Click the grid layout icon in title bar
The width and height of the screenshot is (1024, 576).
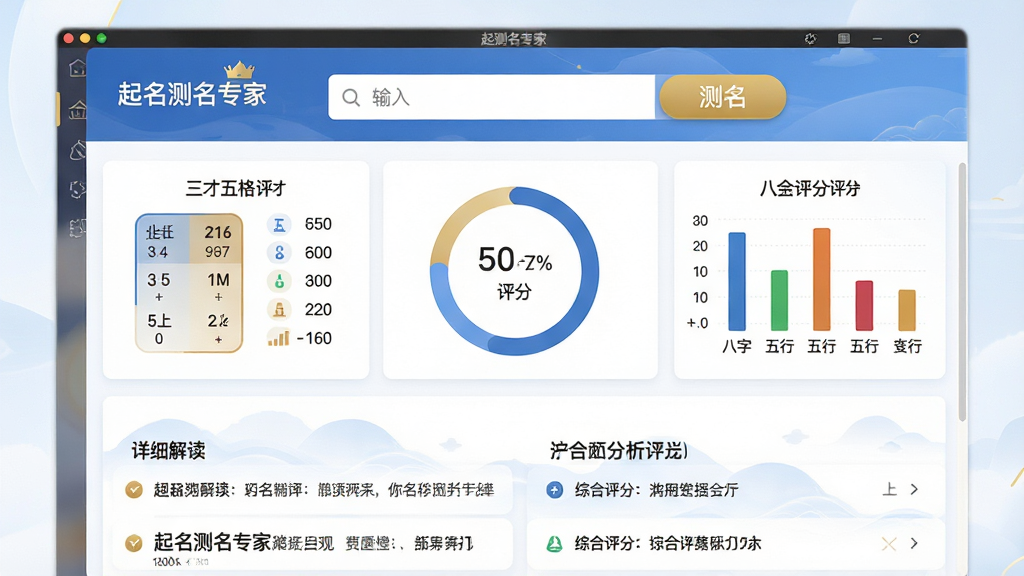tap(844, 39)
